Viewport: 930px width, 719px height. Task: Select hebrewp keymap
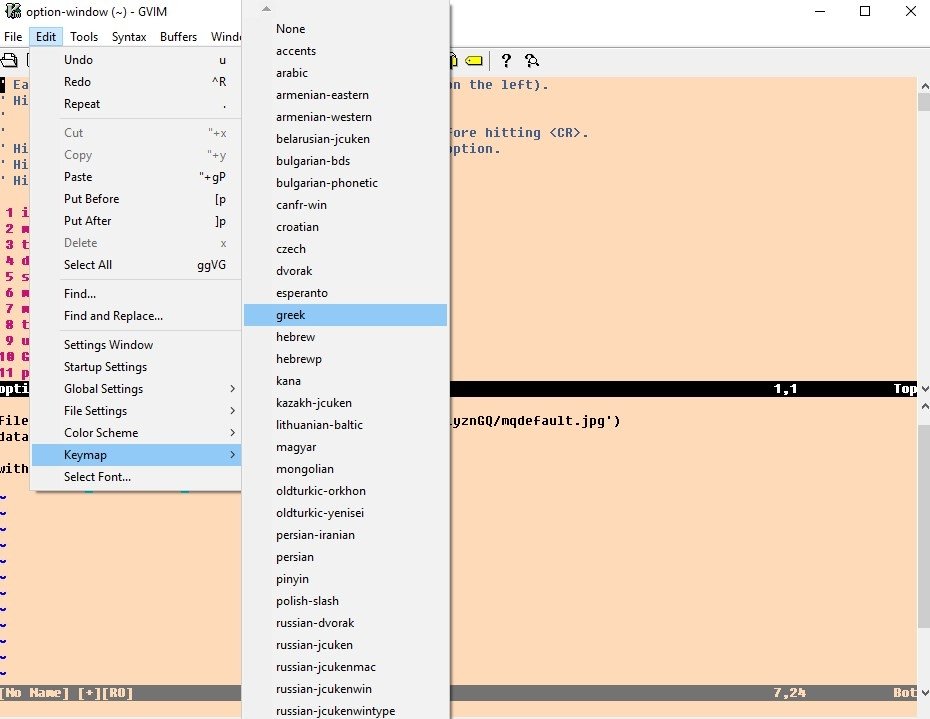click(x=345, y=359)
